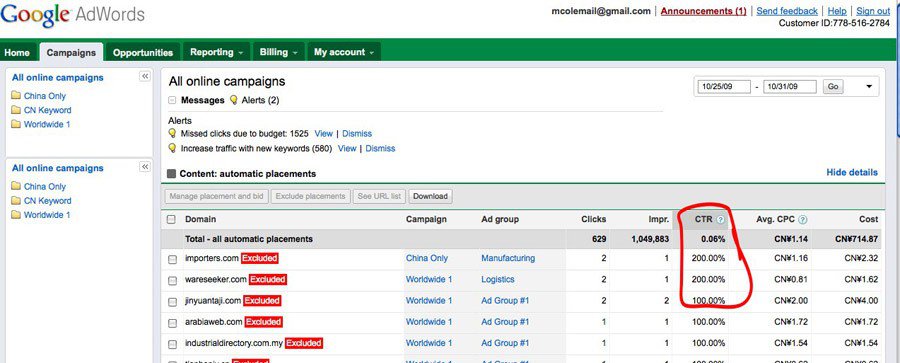900x363 pixels.
Task: Select all rows with the header checkbox
Action: coord(172,219)
